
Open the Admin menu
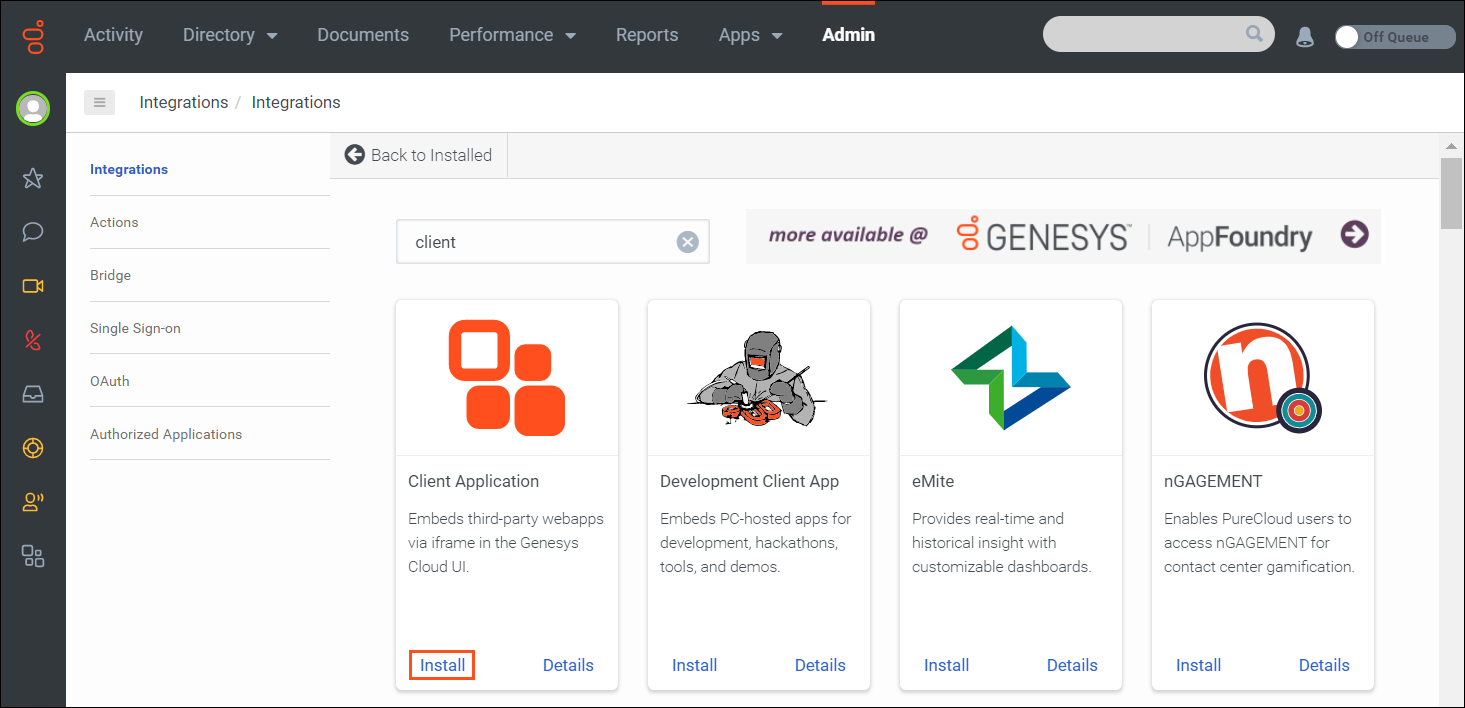click(848, 35)
